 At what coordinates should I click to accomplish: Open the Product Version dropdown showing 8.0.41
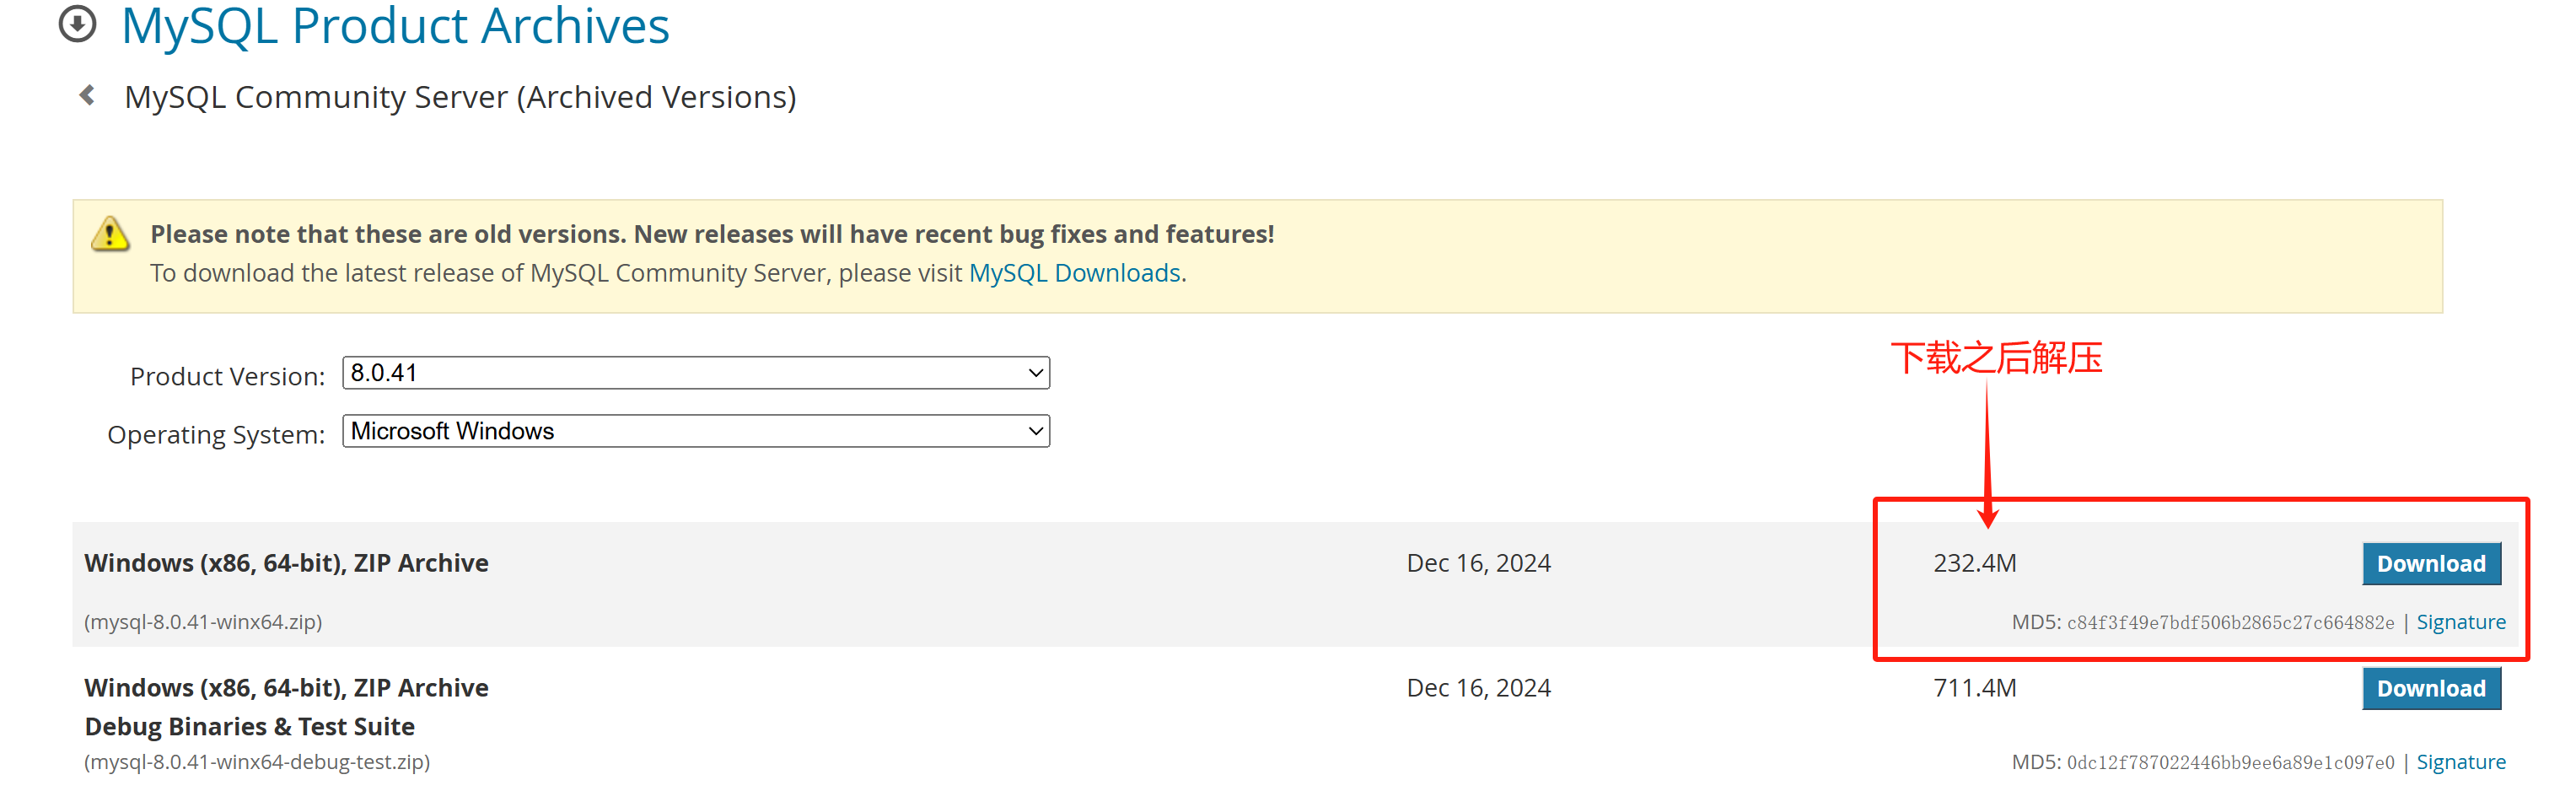(695, 373)
